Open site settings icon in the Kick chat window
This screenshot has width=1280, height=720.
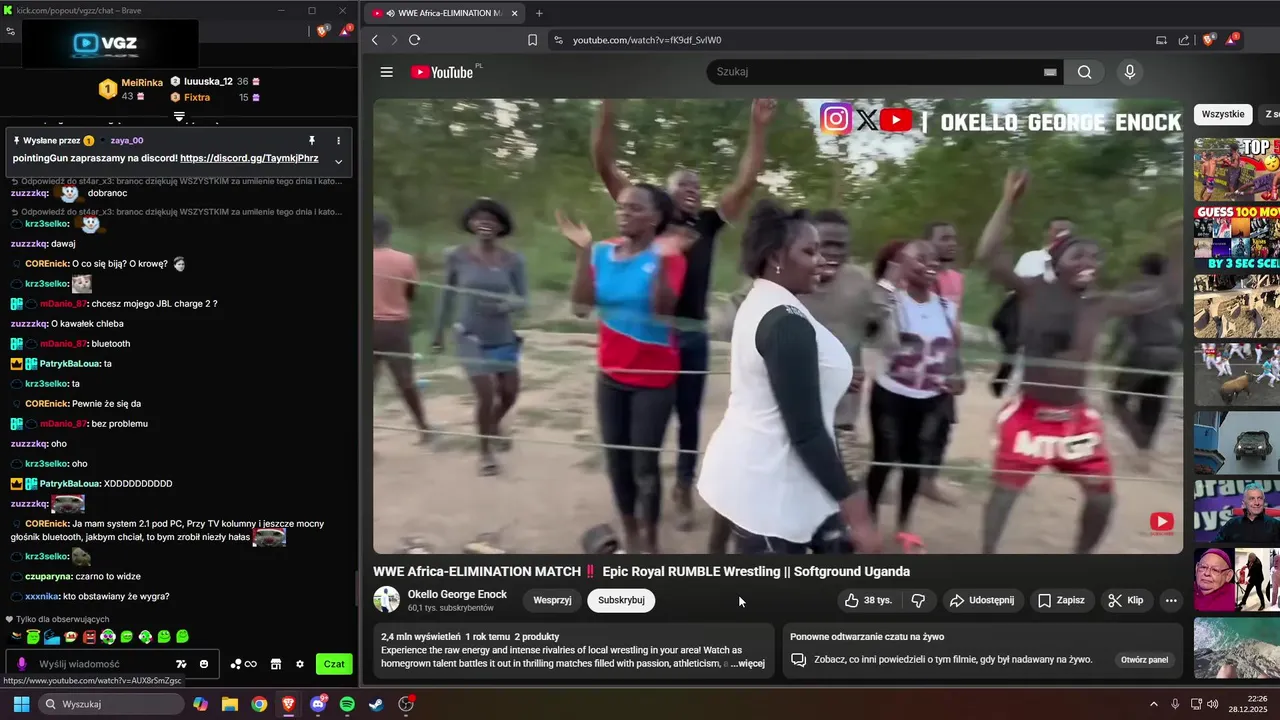click(x=10, y=31)
